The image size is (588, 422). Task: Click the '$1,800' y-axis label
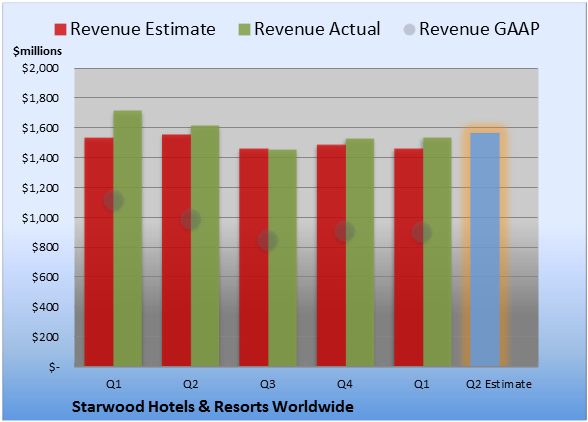(40, 98)
